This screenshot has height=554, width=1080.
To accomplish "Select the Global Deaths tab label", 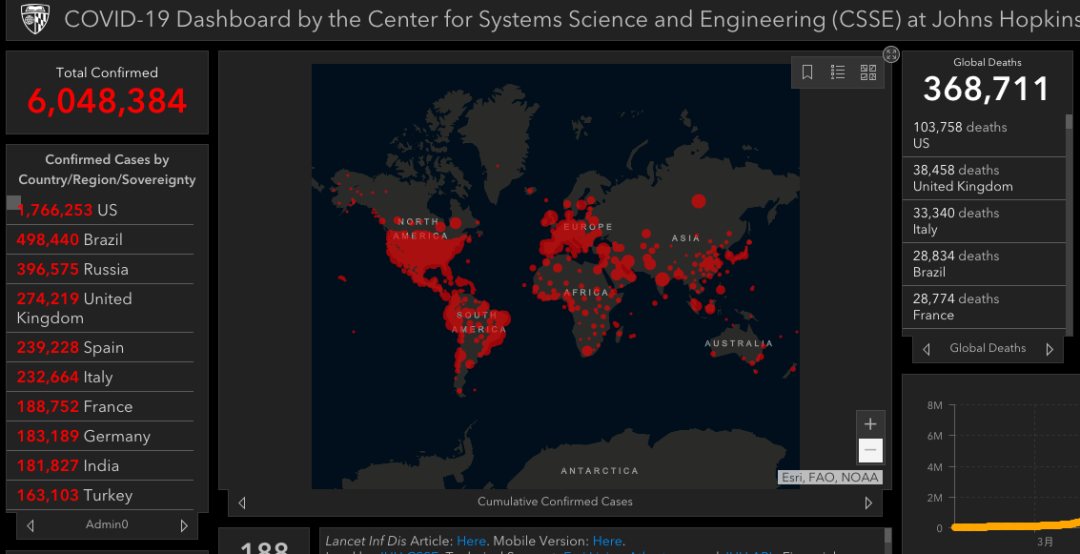I will (988, 348).
